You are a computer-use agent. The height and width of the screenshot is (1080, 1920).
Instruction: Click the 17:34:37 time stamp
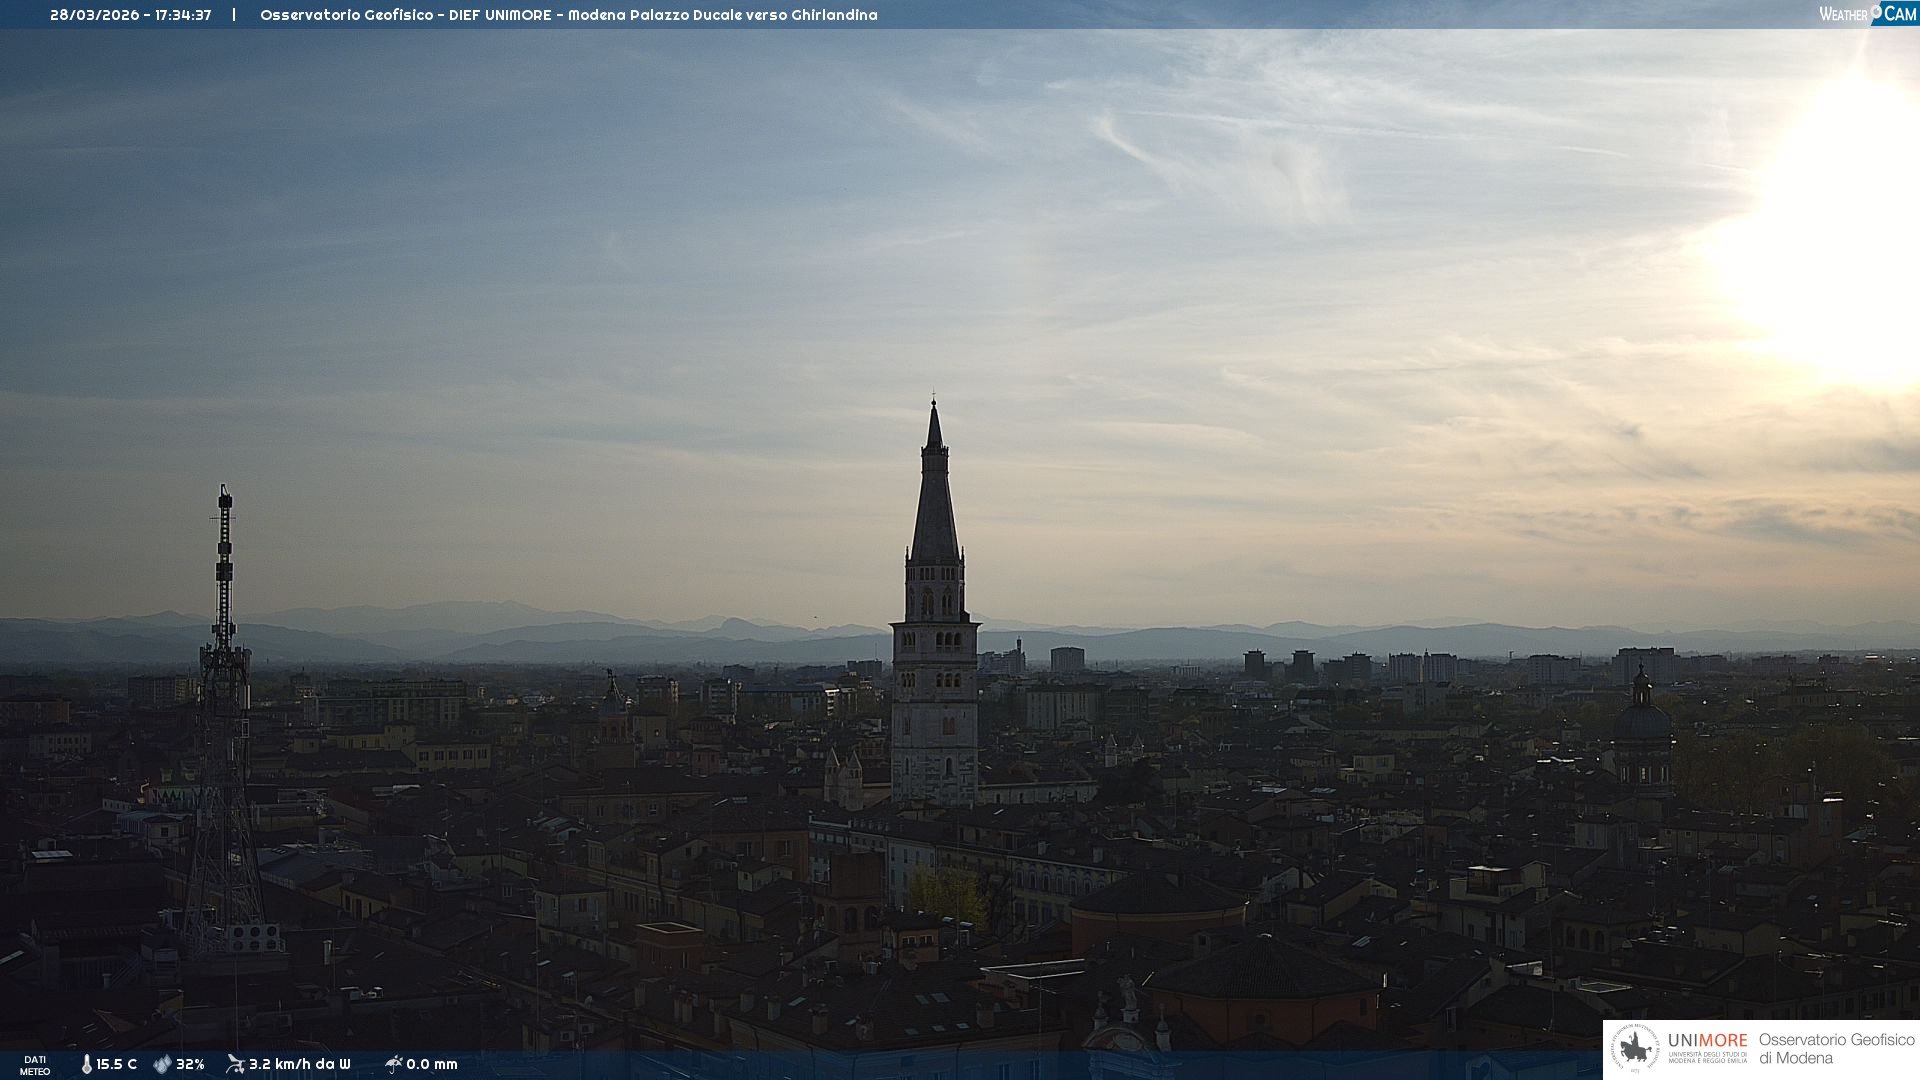[183, 15]
